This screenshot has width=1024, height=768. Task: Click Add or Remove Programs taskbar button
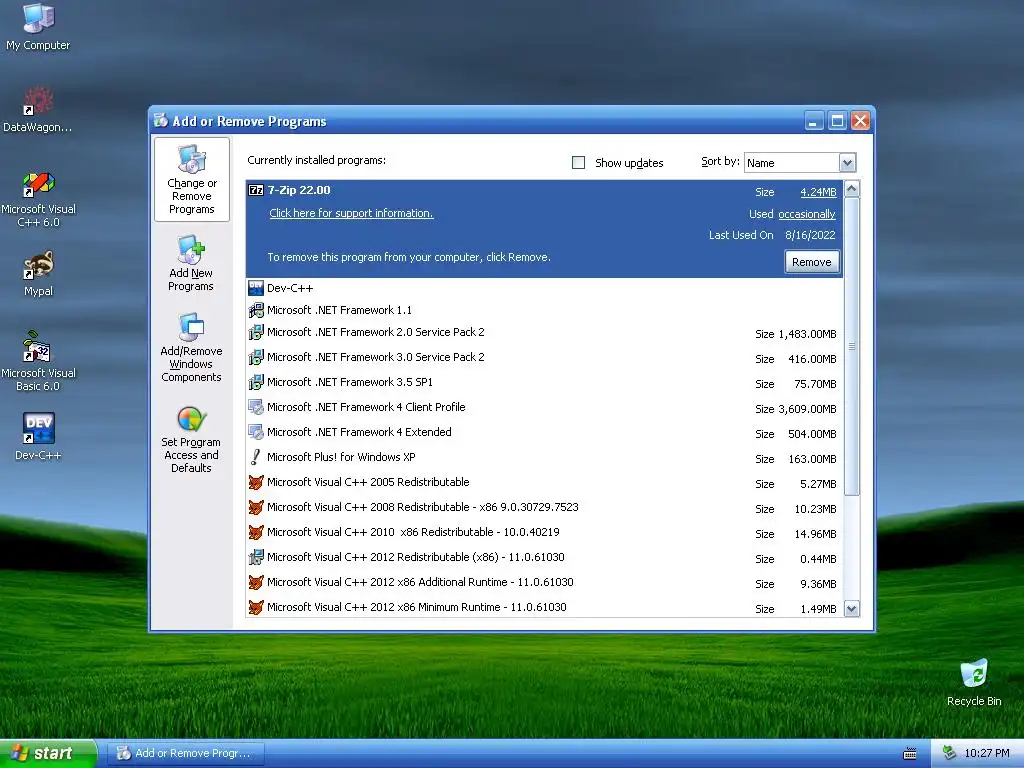pyautogui.click(x=185, y=754)
